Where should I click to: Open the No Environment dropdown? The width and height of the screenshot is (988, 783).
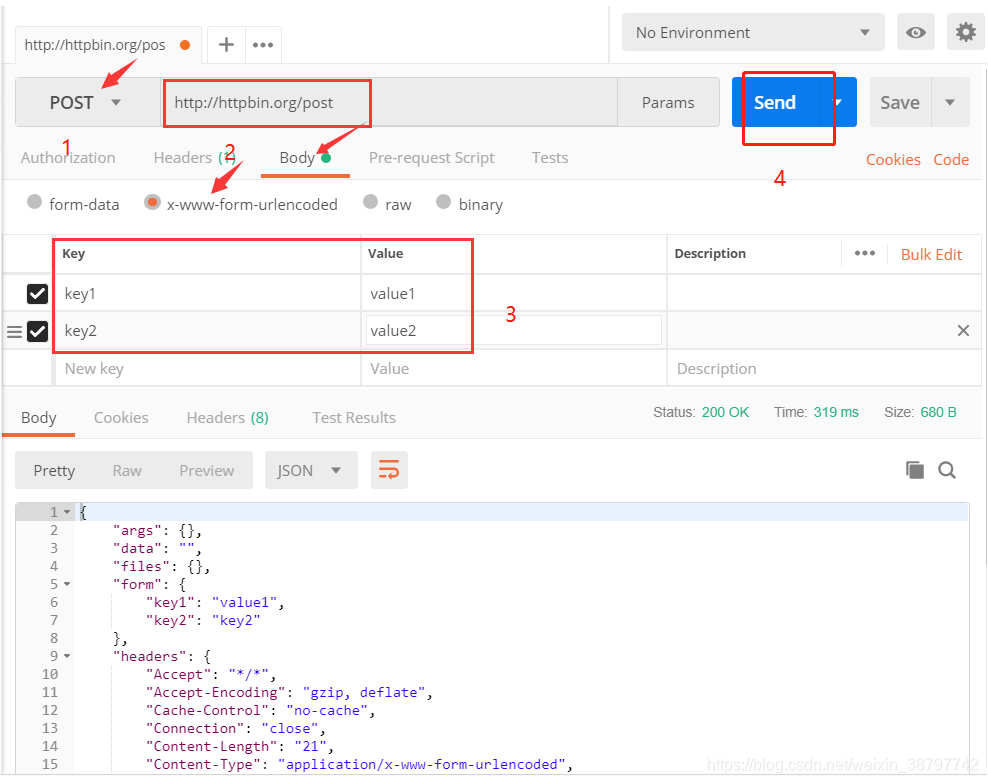(753, 33)
